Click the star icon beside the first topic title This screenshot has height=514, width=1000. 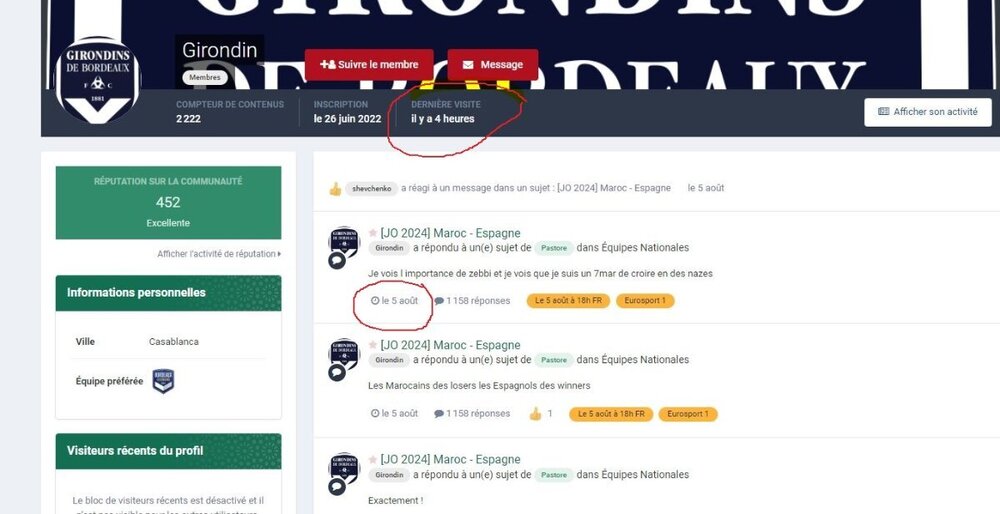[373, 233]
